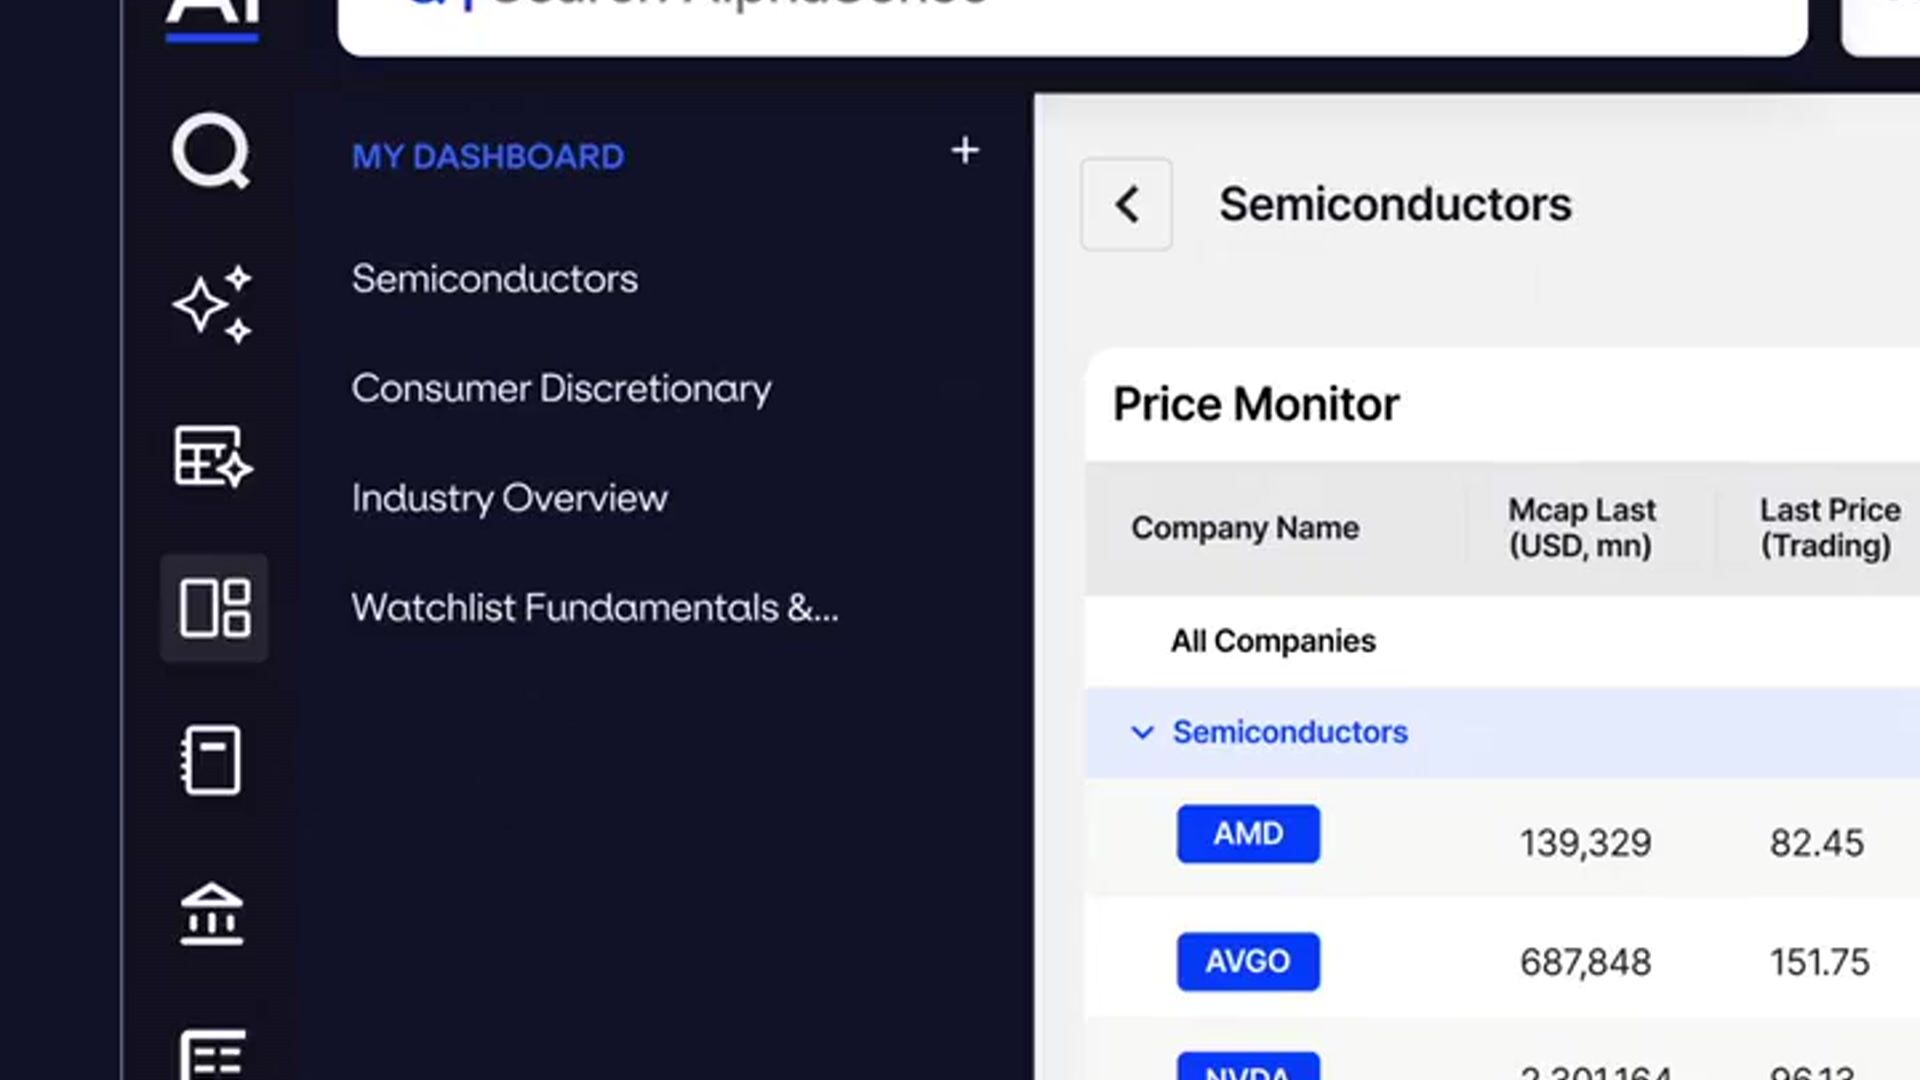Go back using the left chevron button

(x=1126, y=205)
